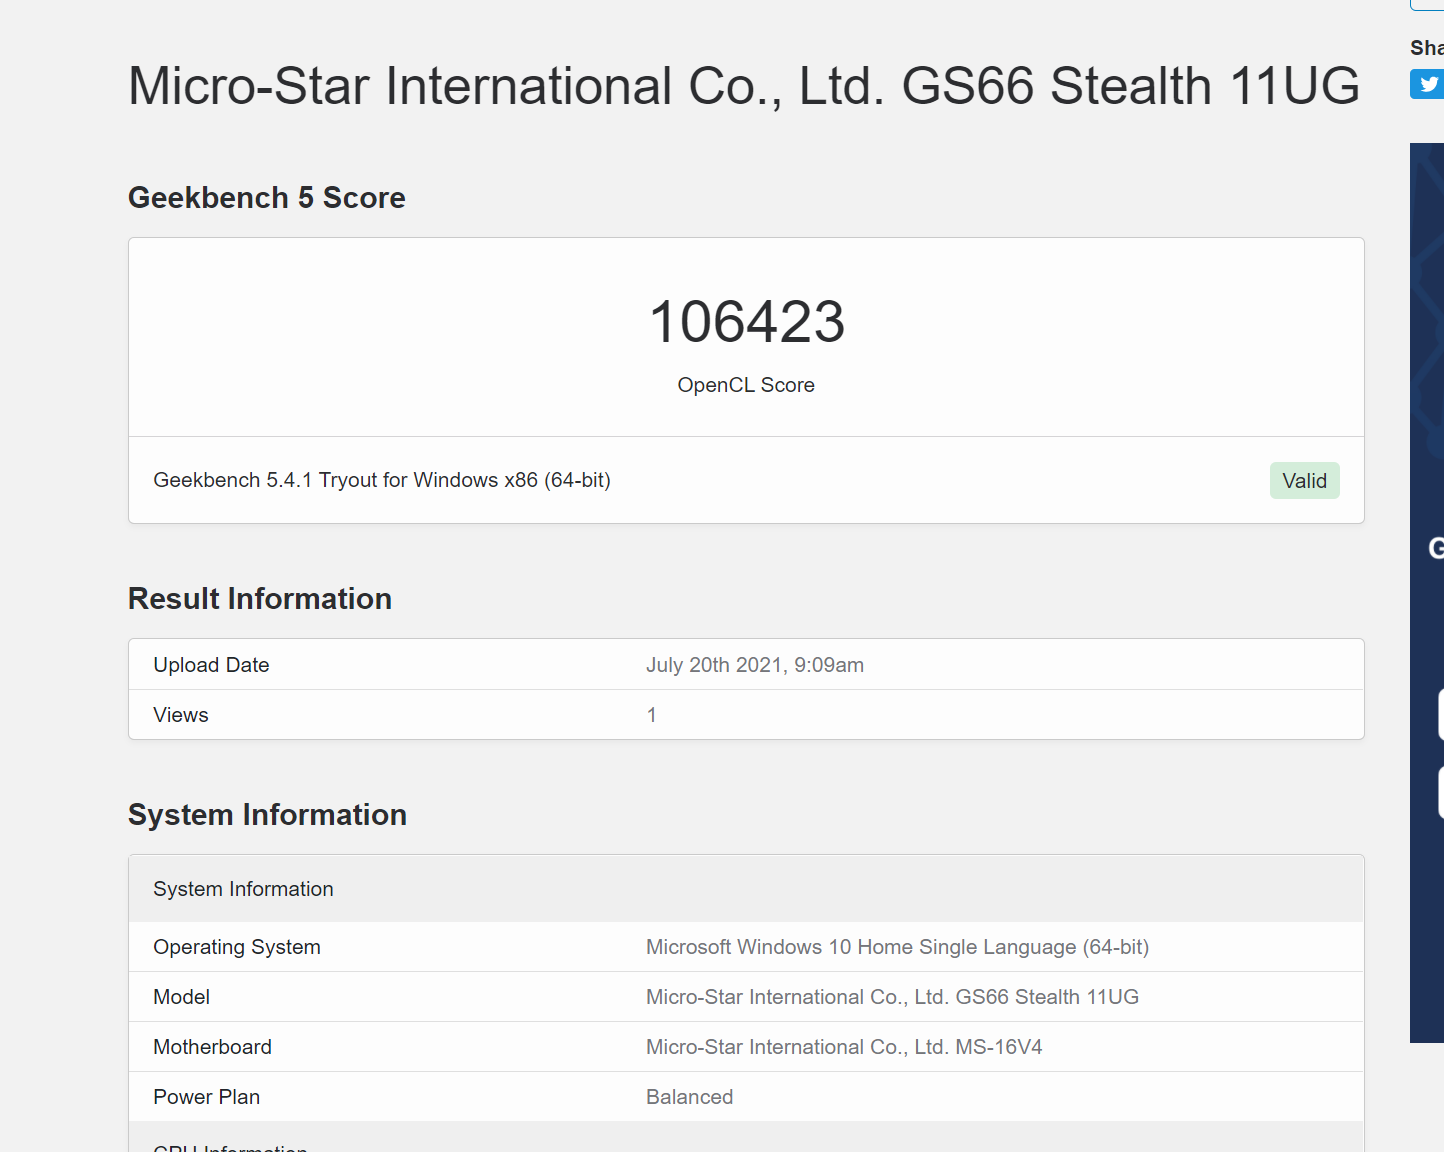Click the Twitter share icon
Screen dimensions: 1444x1152
point(1428,84)
